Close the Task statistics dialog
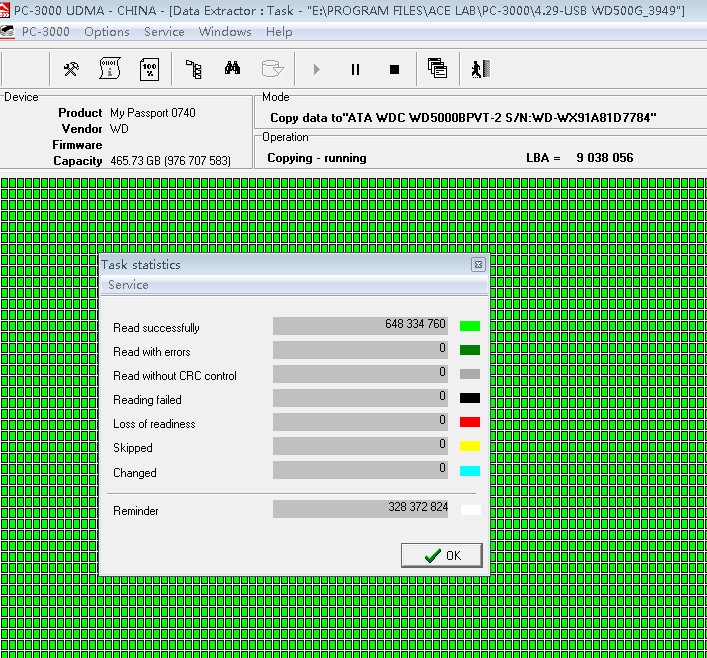 click(478, 265)
